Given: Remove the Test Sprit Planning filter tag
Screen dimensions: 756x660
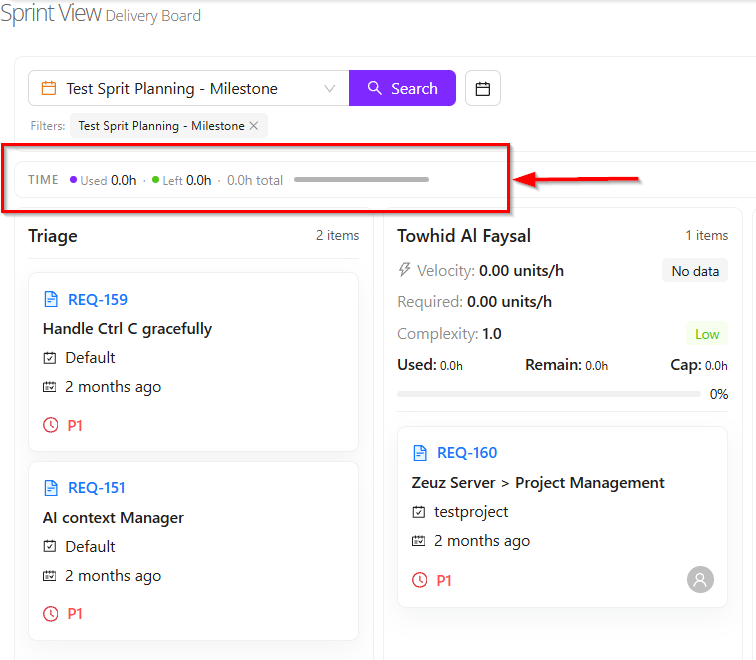Looking at the screenshot, I should point(254,126).
